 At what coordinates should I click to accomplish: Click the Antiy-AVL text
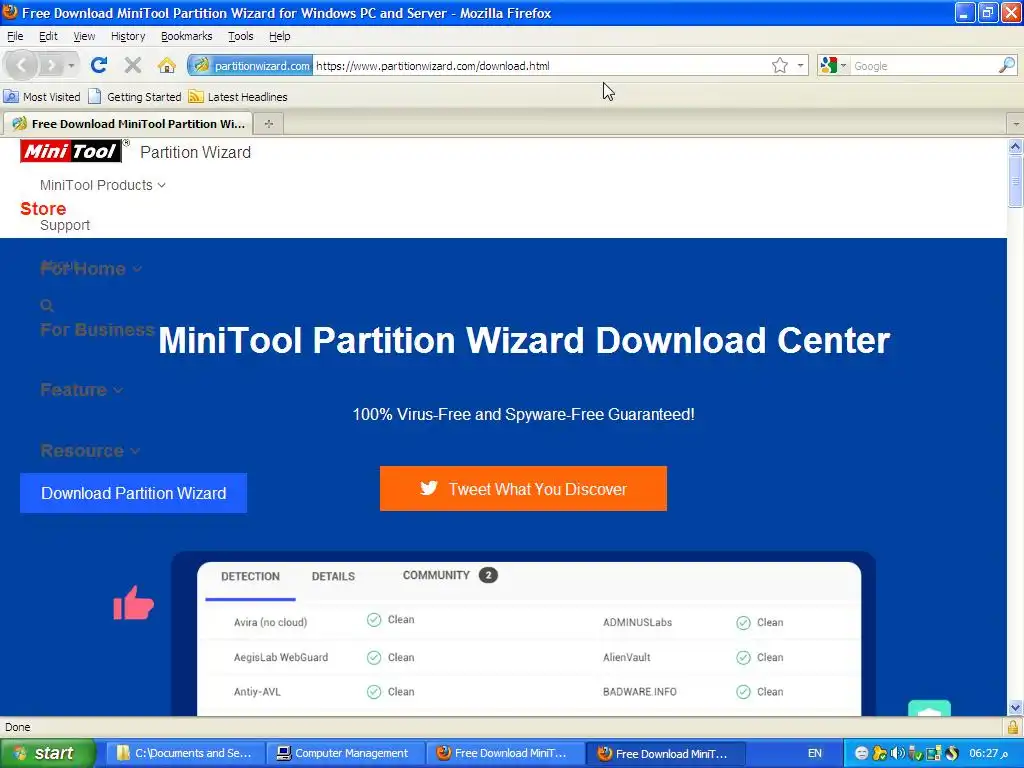[x=257, y=692]
